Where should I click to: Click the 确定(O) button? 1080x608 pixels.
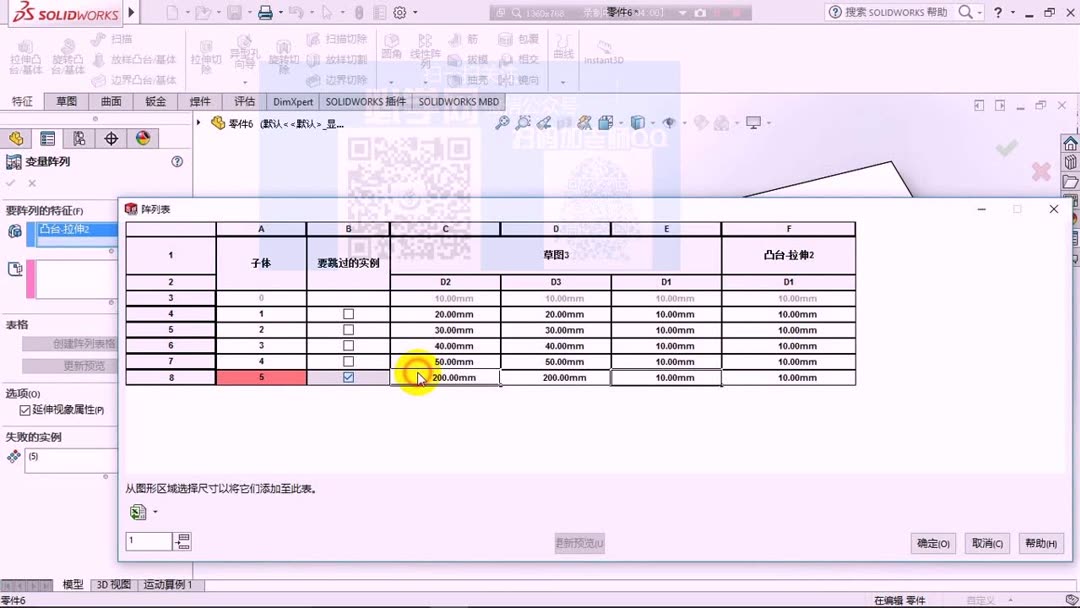tap(932, 543)
